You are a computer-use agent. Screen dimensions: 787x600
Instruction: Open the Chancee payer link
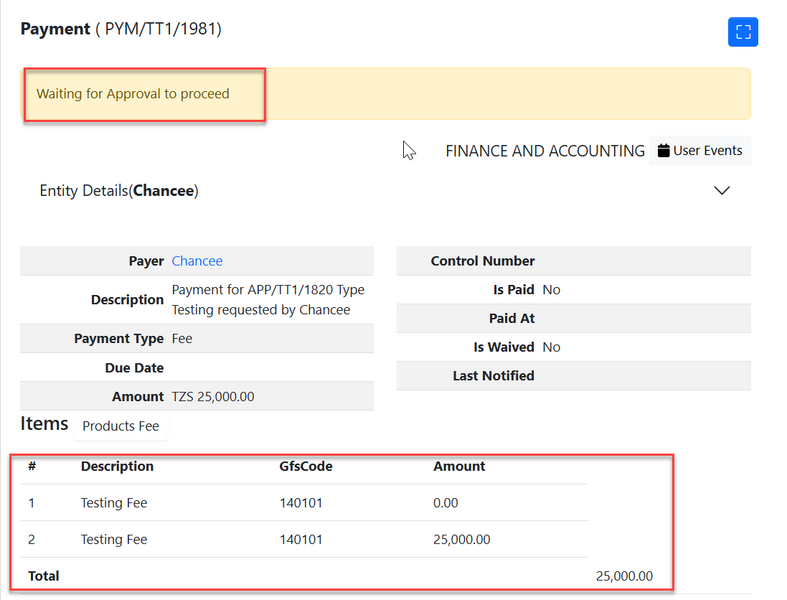197,261
